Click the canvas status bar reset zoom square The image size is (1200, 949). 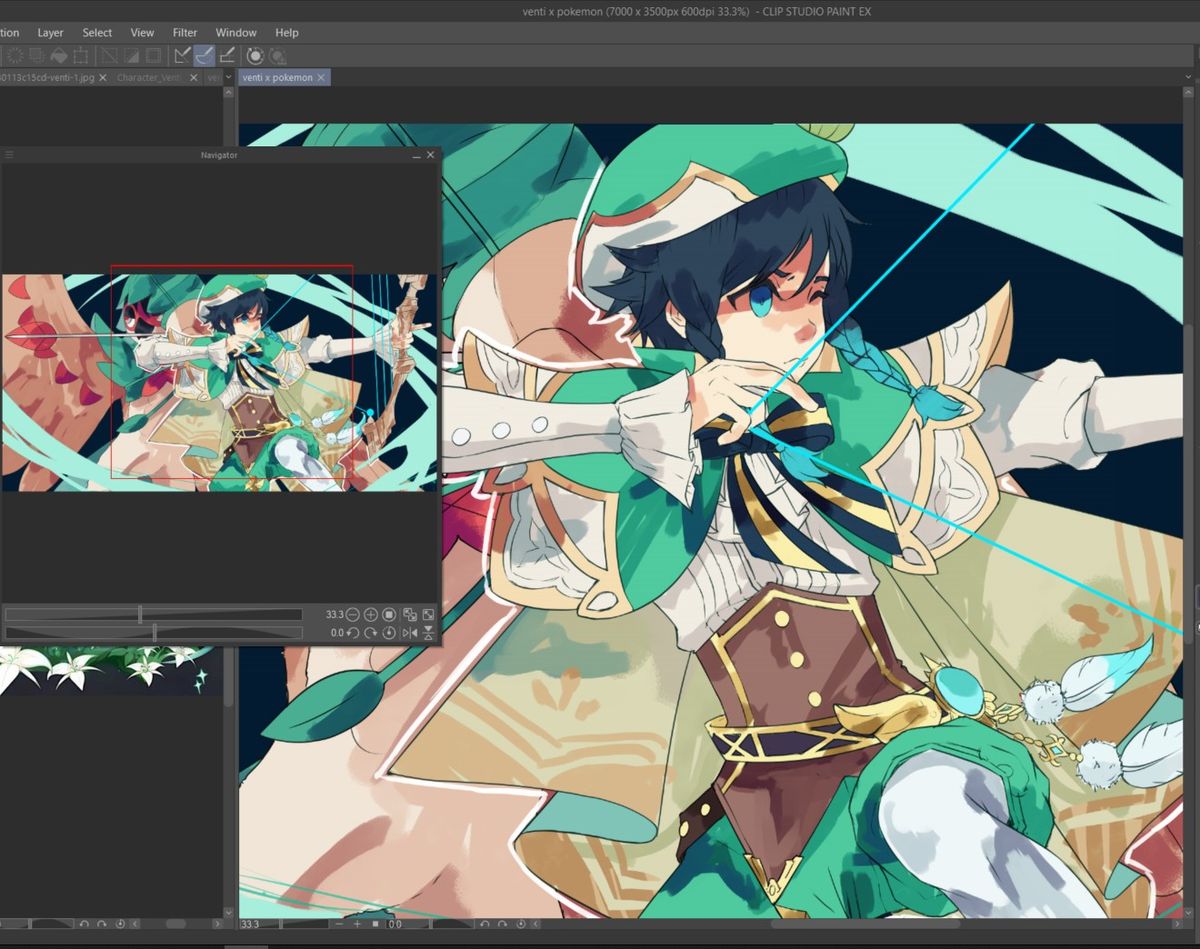[x=375, y=924]
